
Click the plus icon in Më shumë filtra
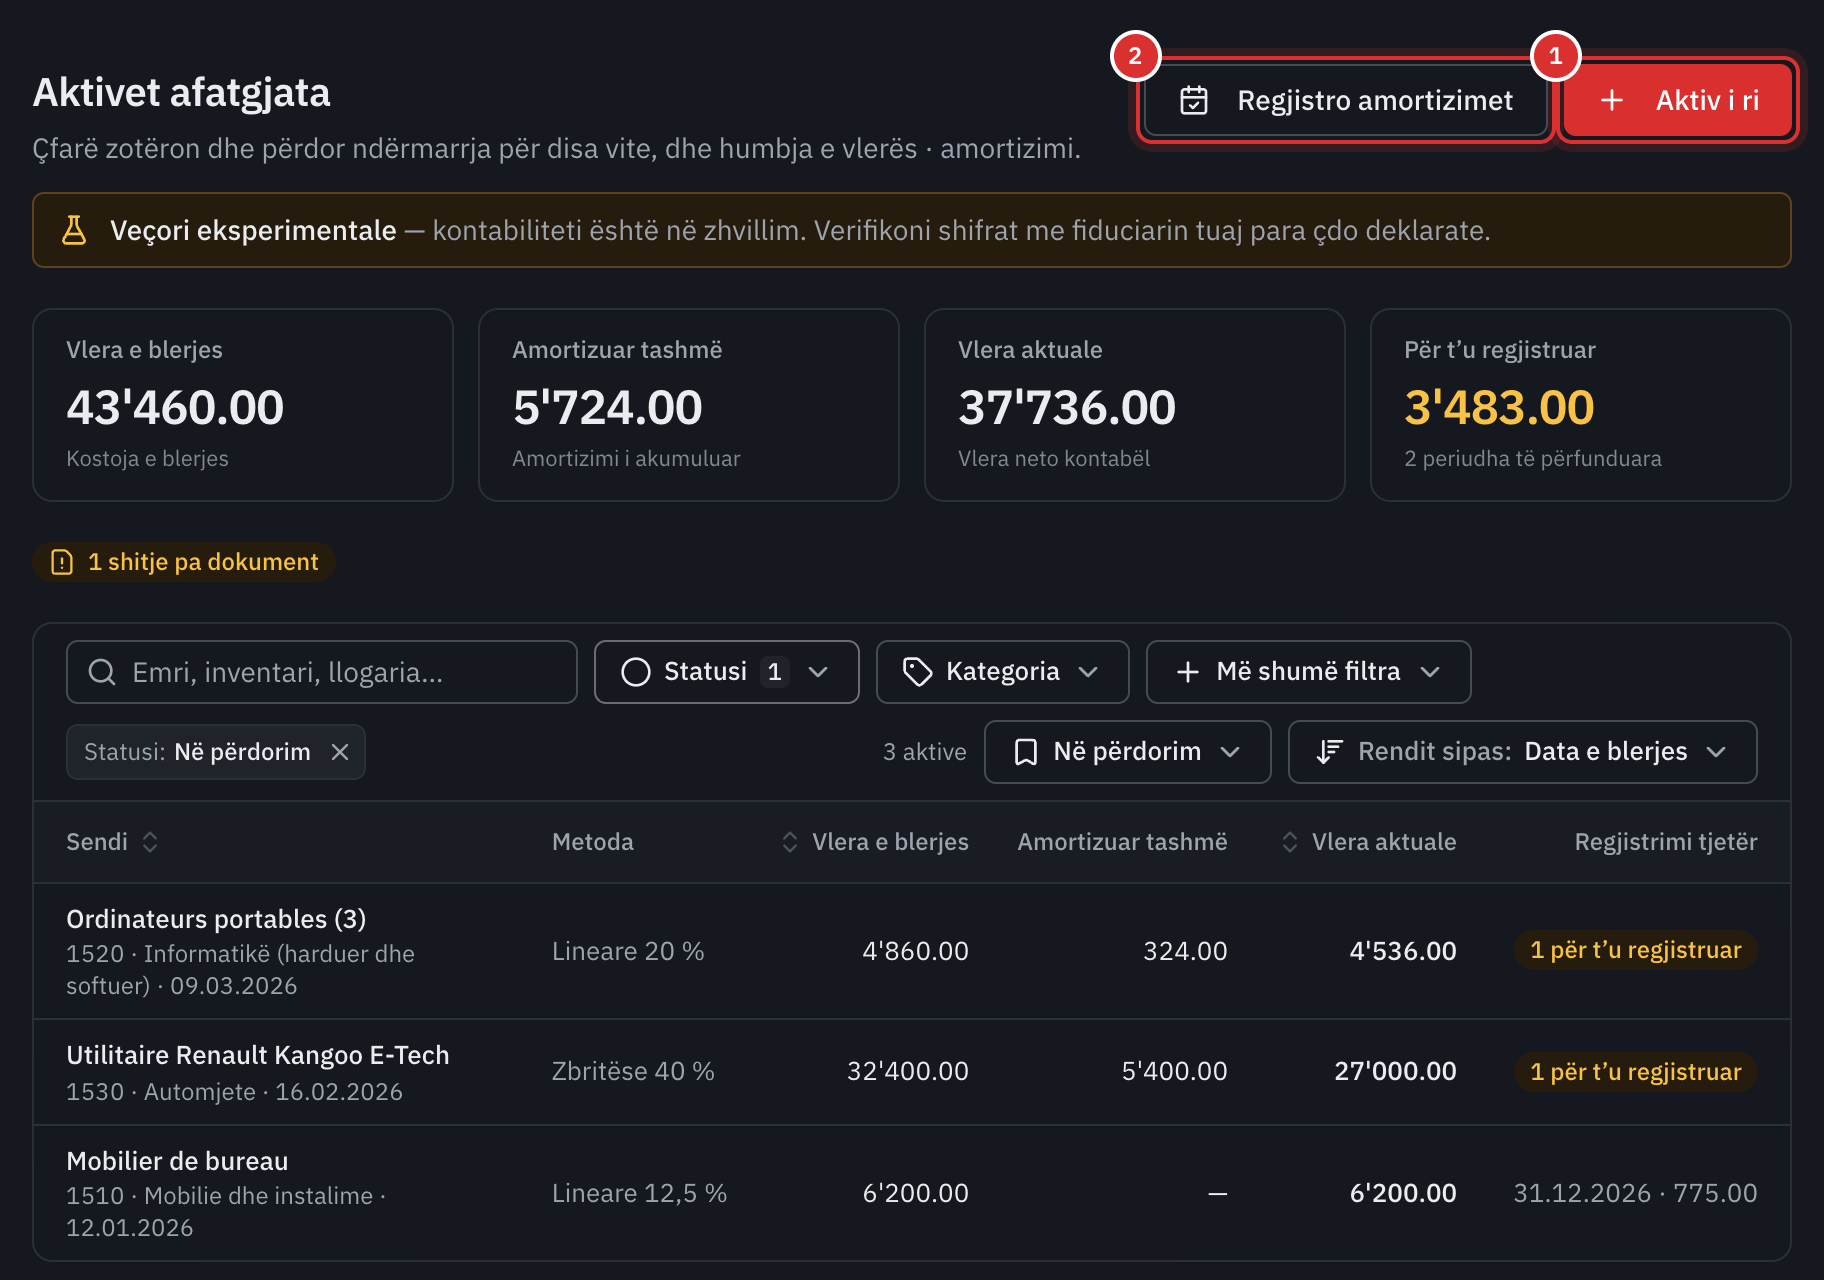[1188, 672]
